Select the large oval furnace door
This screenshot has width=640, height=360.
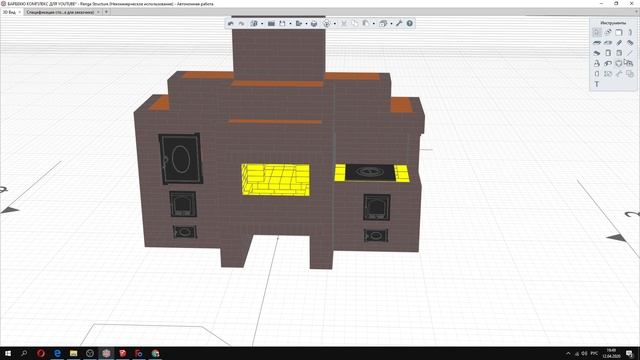(180, 158)
